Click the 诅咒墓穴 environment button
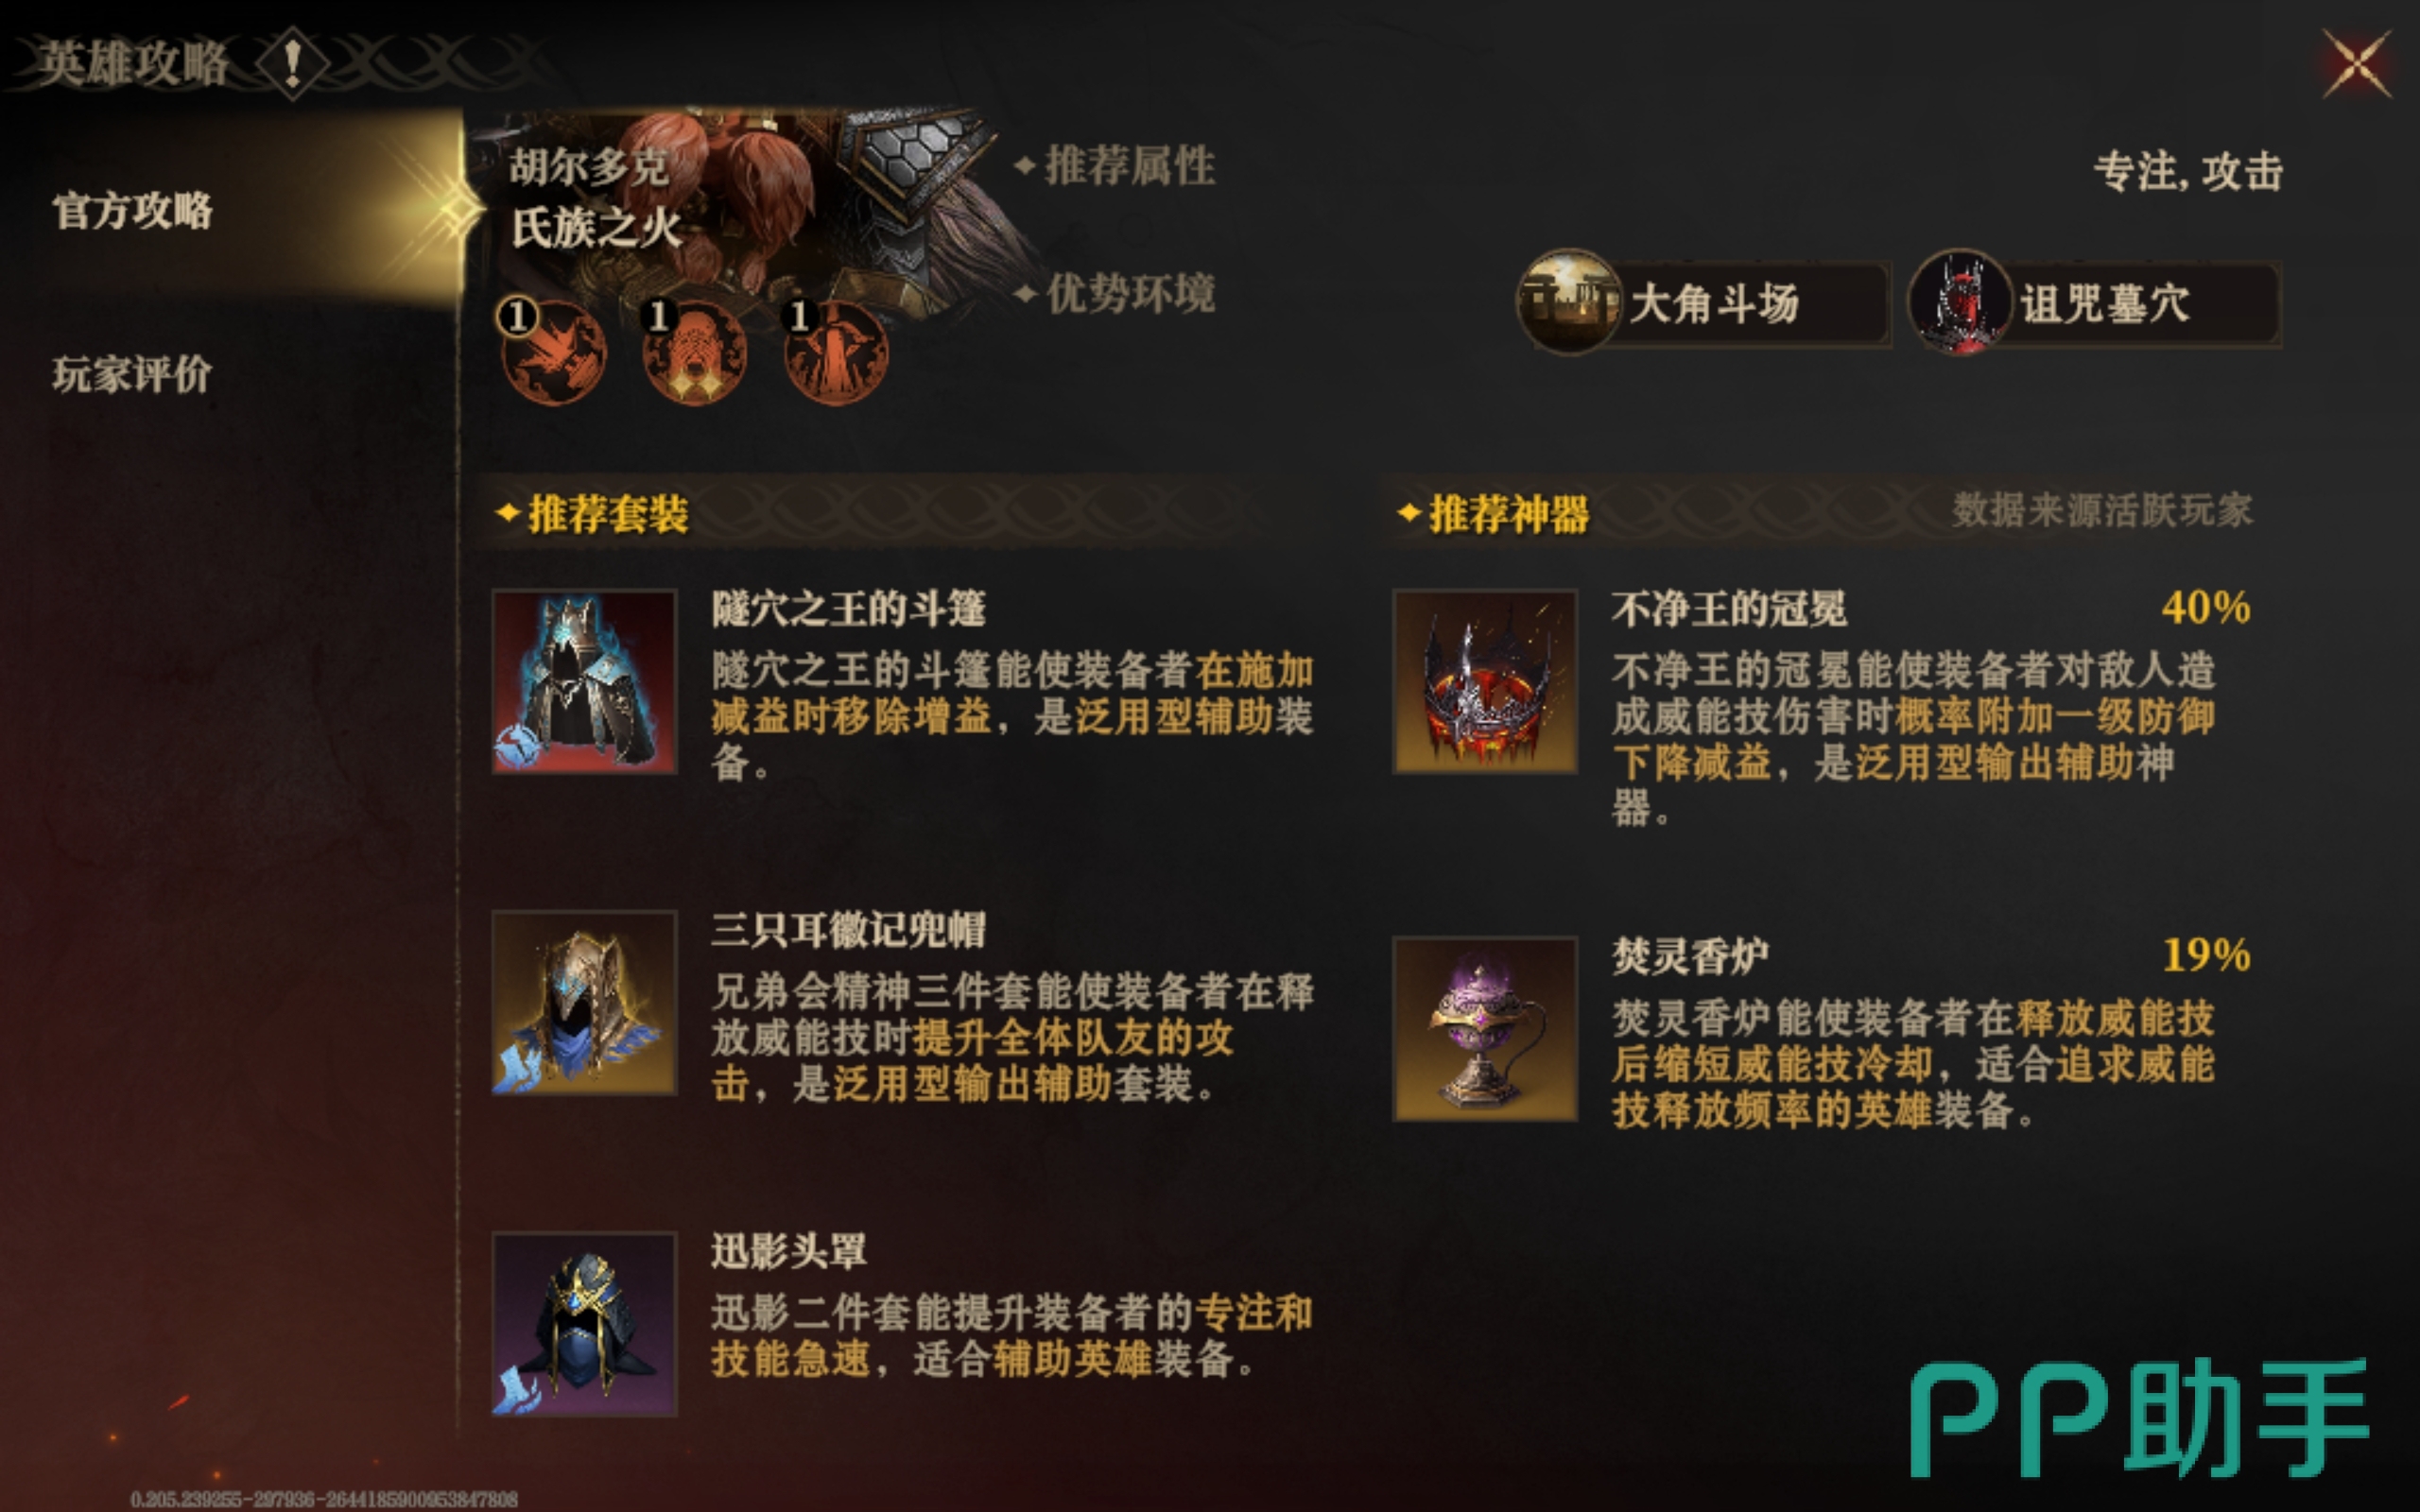This screenshot has width=2420, height=1512. pyautogui.click(x=2094, y=303)
